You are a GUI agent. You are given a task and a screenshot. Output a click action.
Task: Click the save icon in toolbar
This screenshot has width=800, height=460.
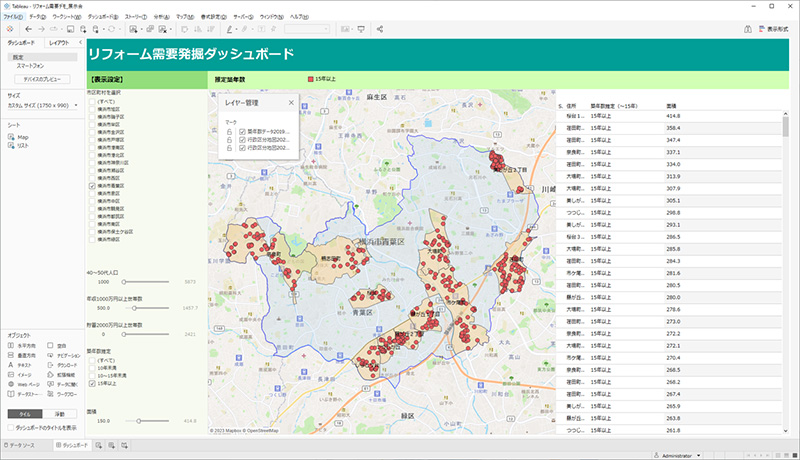70,29
